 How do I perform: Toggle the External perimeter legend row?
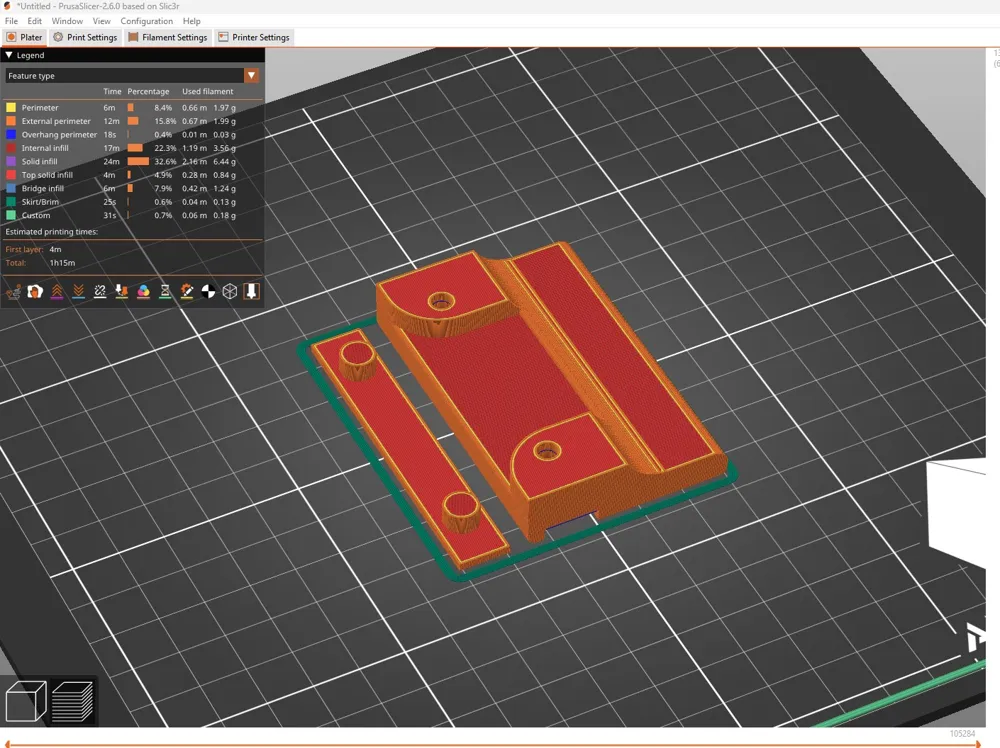click(x=133, y=121)
